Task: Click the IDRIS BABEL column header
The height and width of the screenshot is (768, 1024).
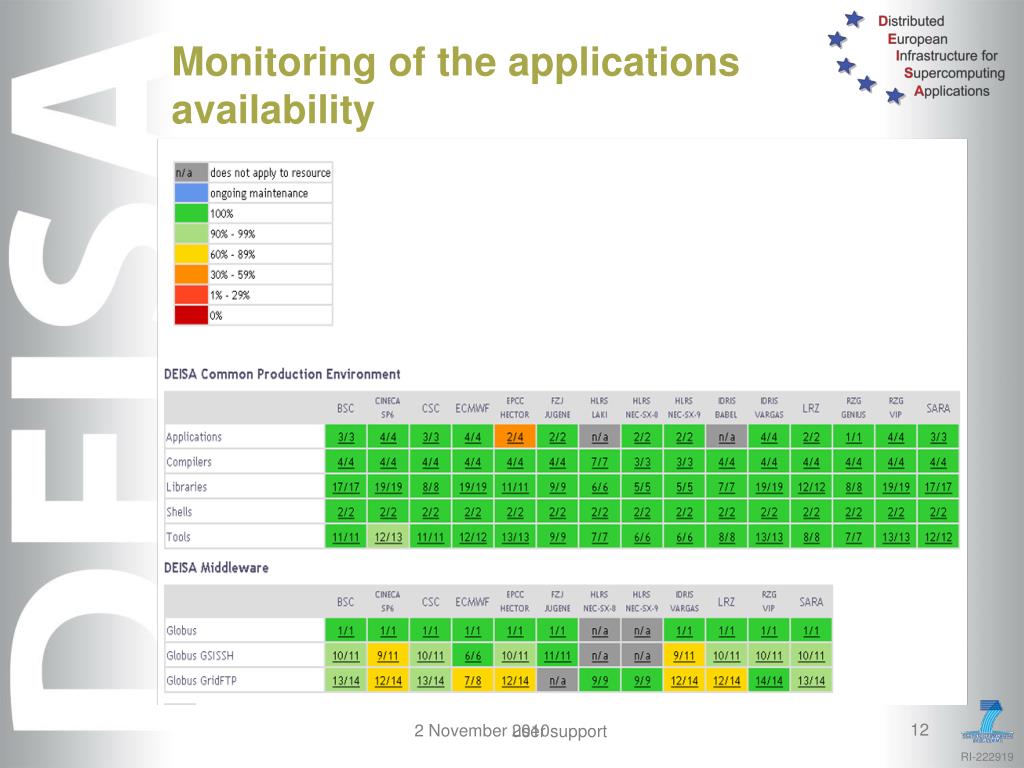Action: tap(726, 407)
